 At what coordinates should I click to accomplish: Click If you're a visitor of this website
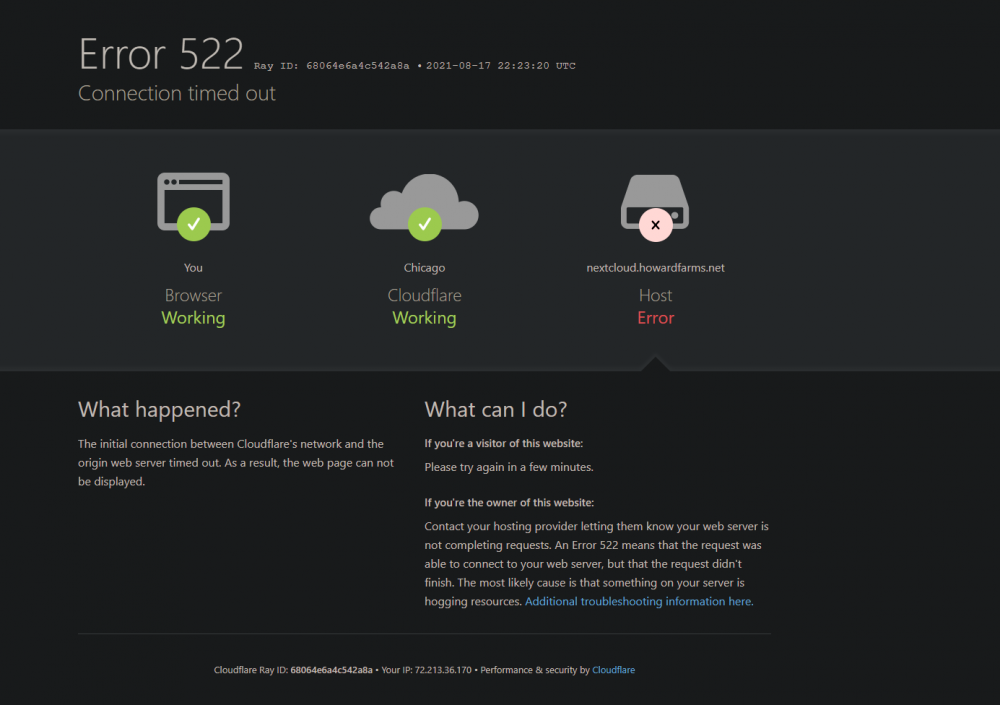504,443
